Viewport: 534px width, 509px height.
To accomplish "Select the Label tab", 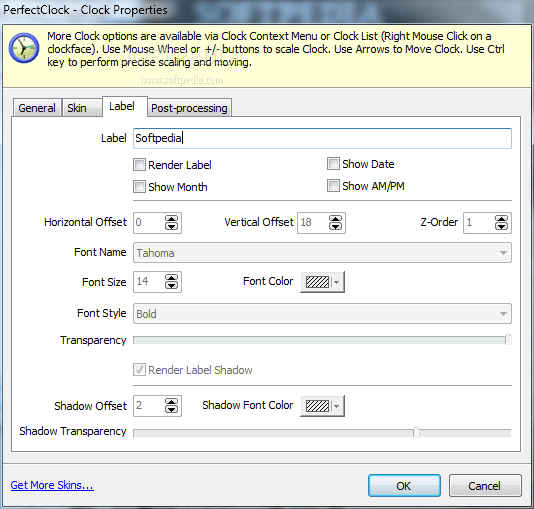I will [x=125, y=106].
